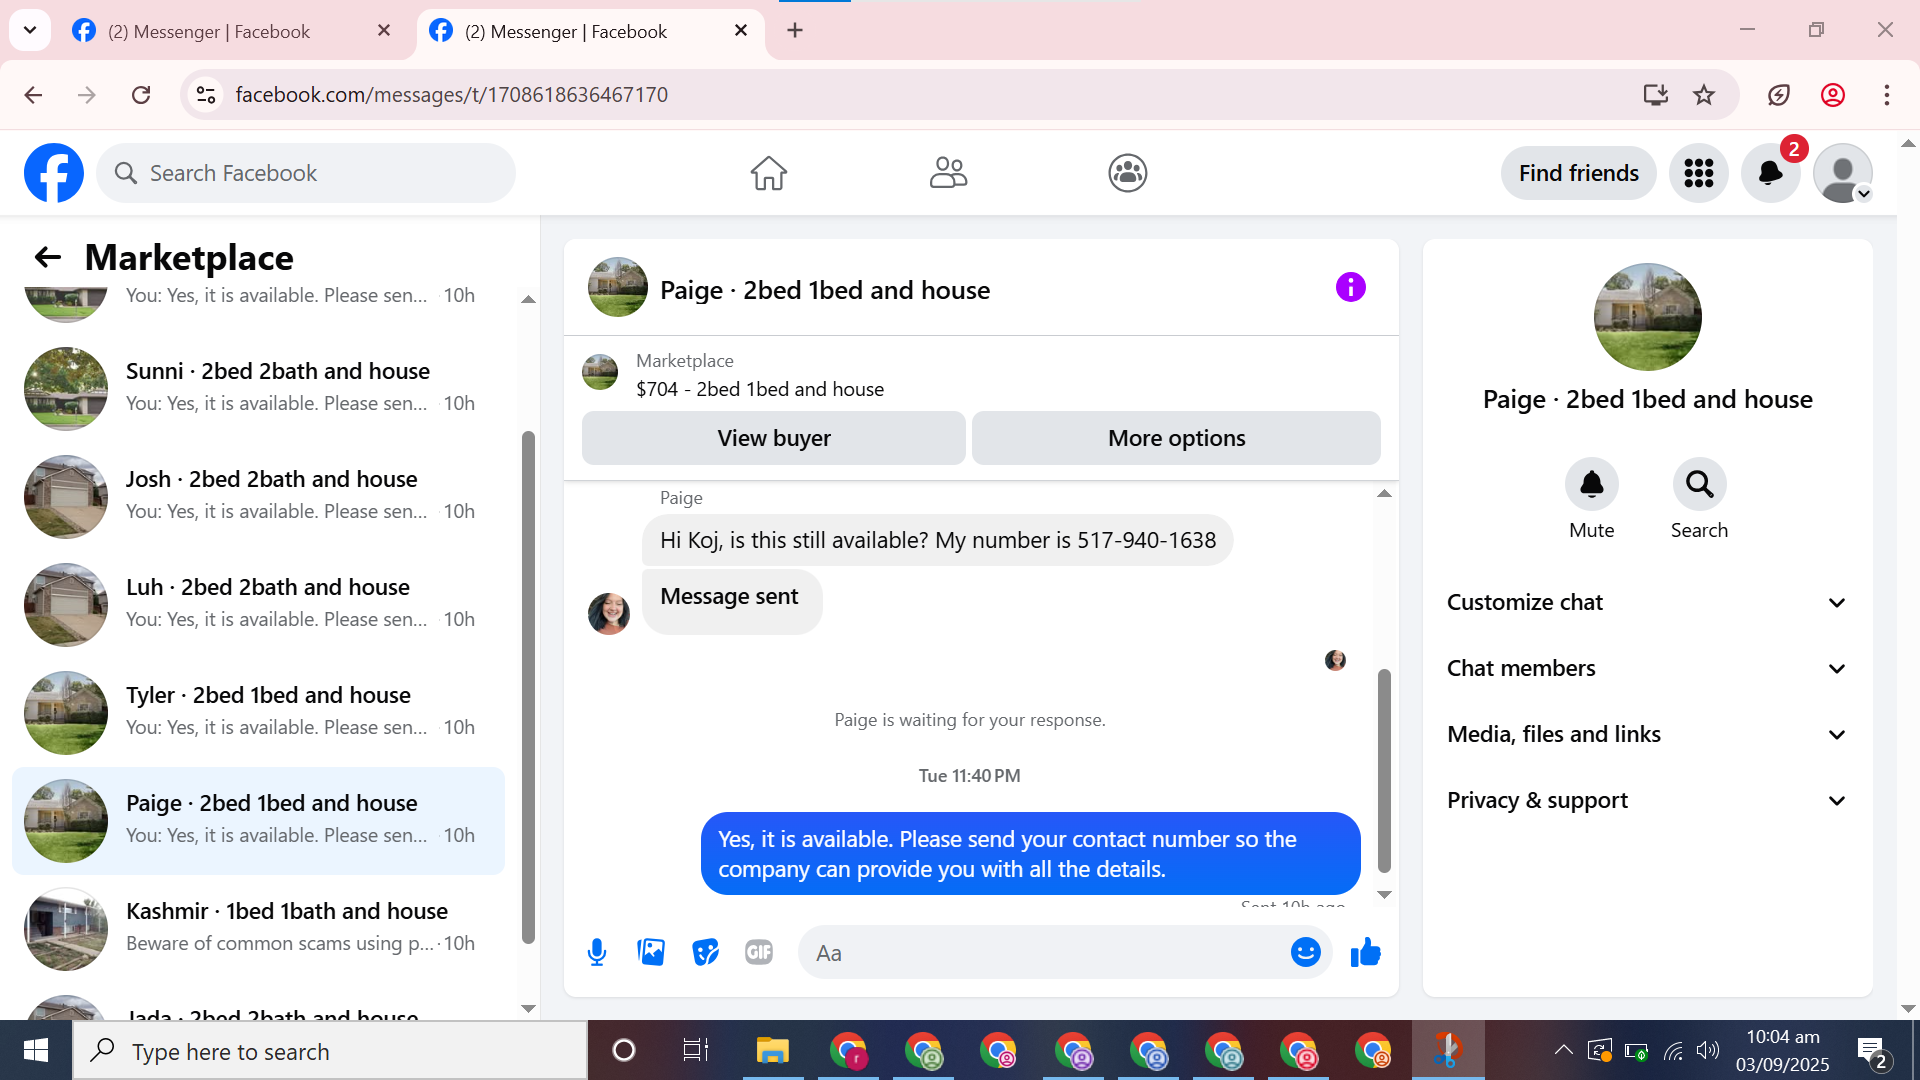Open Kashmir 1bed 1bath conversation
The image size is (1920, 1080).
coord(258,928)
